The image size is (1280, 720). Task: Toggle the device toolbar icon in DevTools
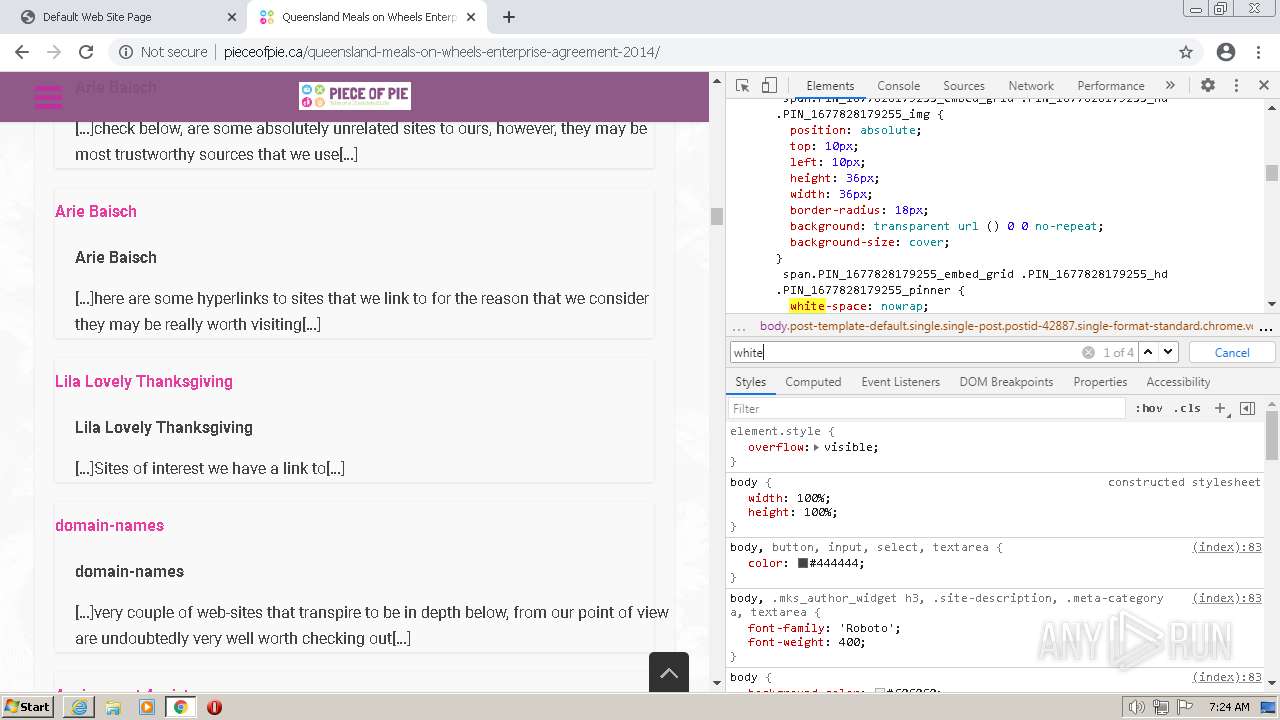[769, 86]
